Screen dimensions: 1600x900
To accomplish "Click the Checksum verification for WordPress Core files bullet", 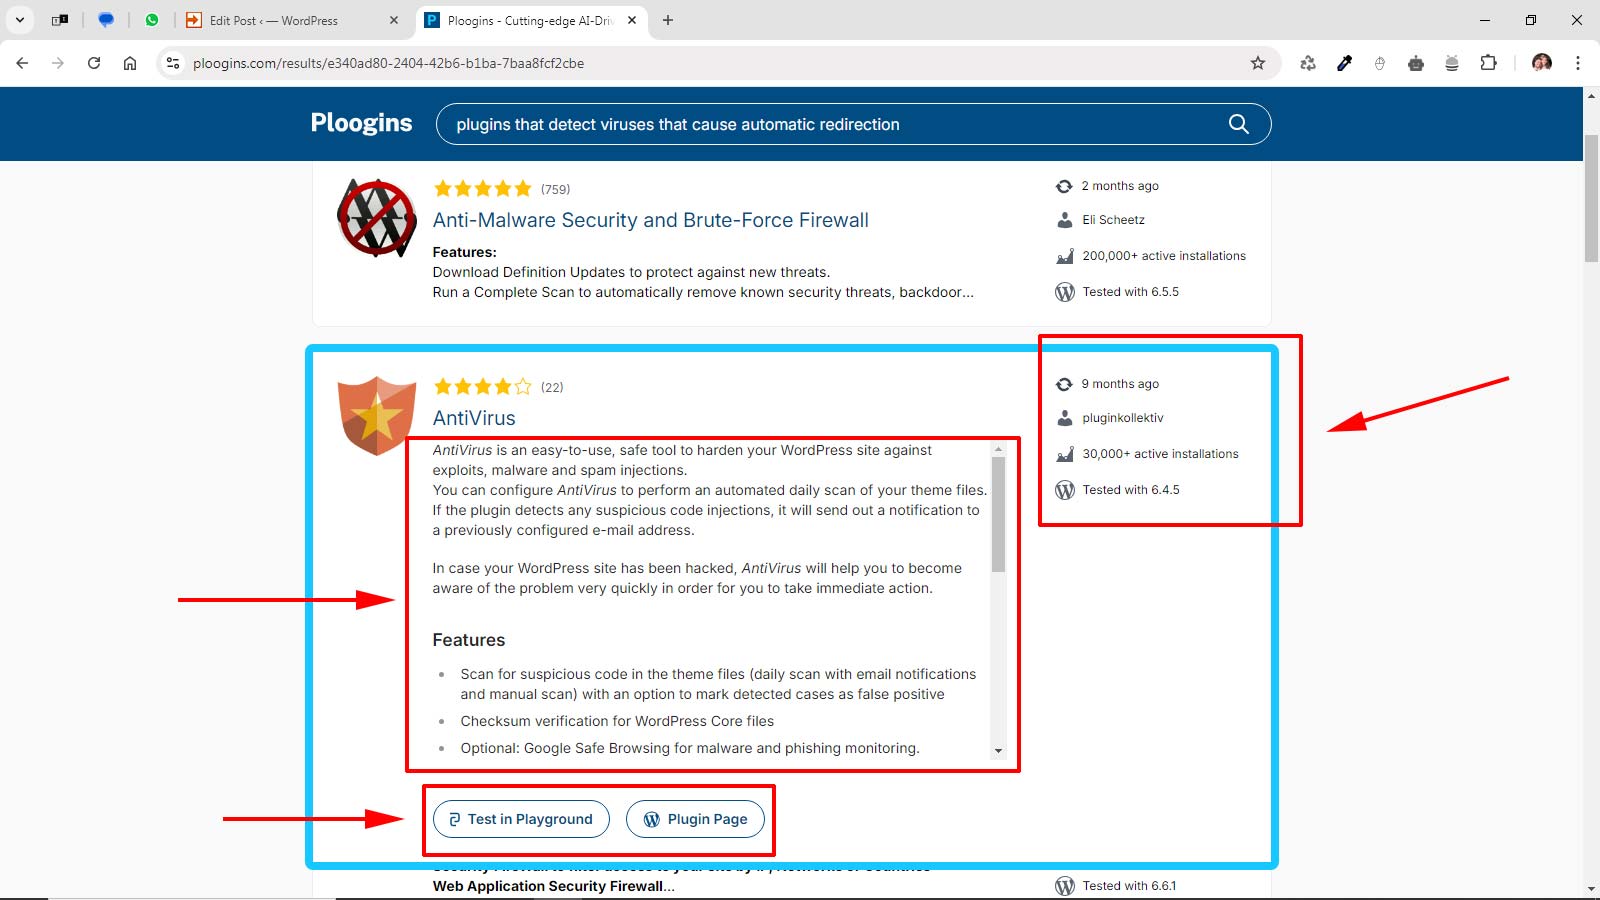I will [x=617, y=721].
